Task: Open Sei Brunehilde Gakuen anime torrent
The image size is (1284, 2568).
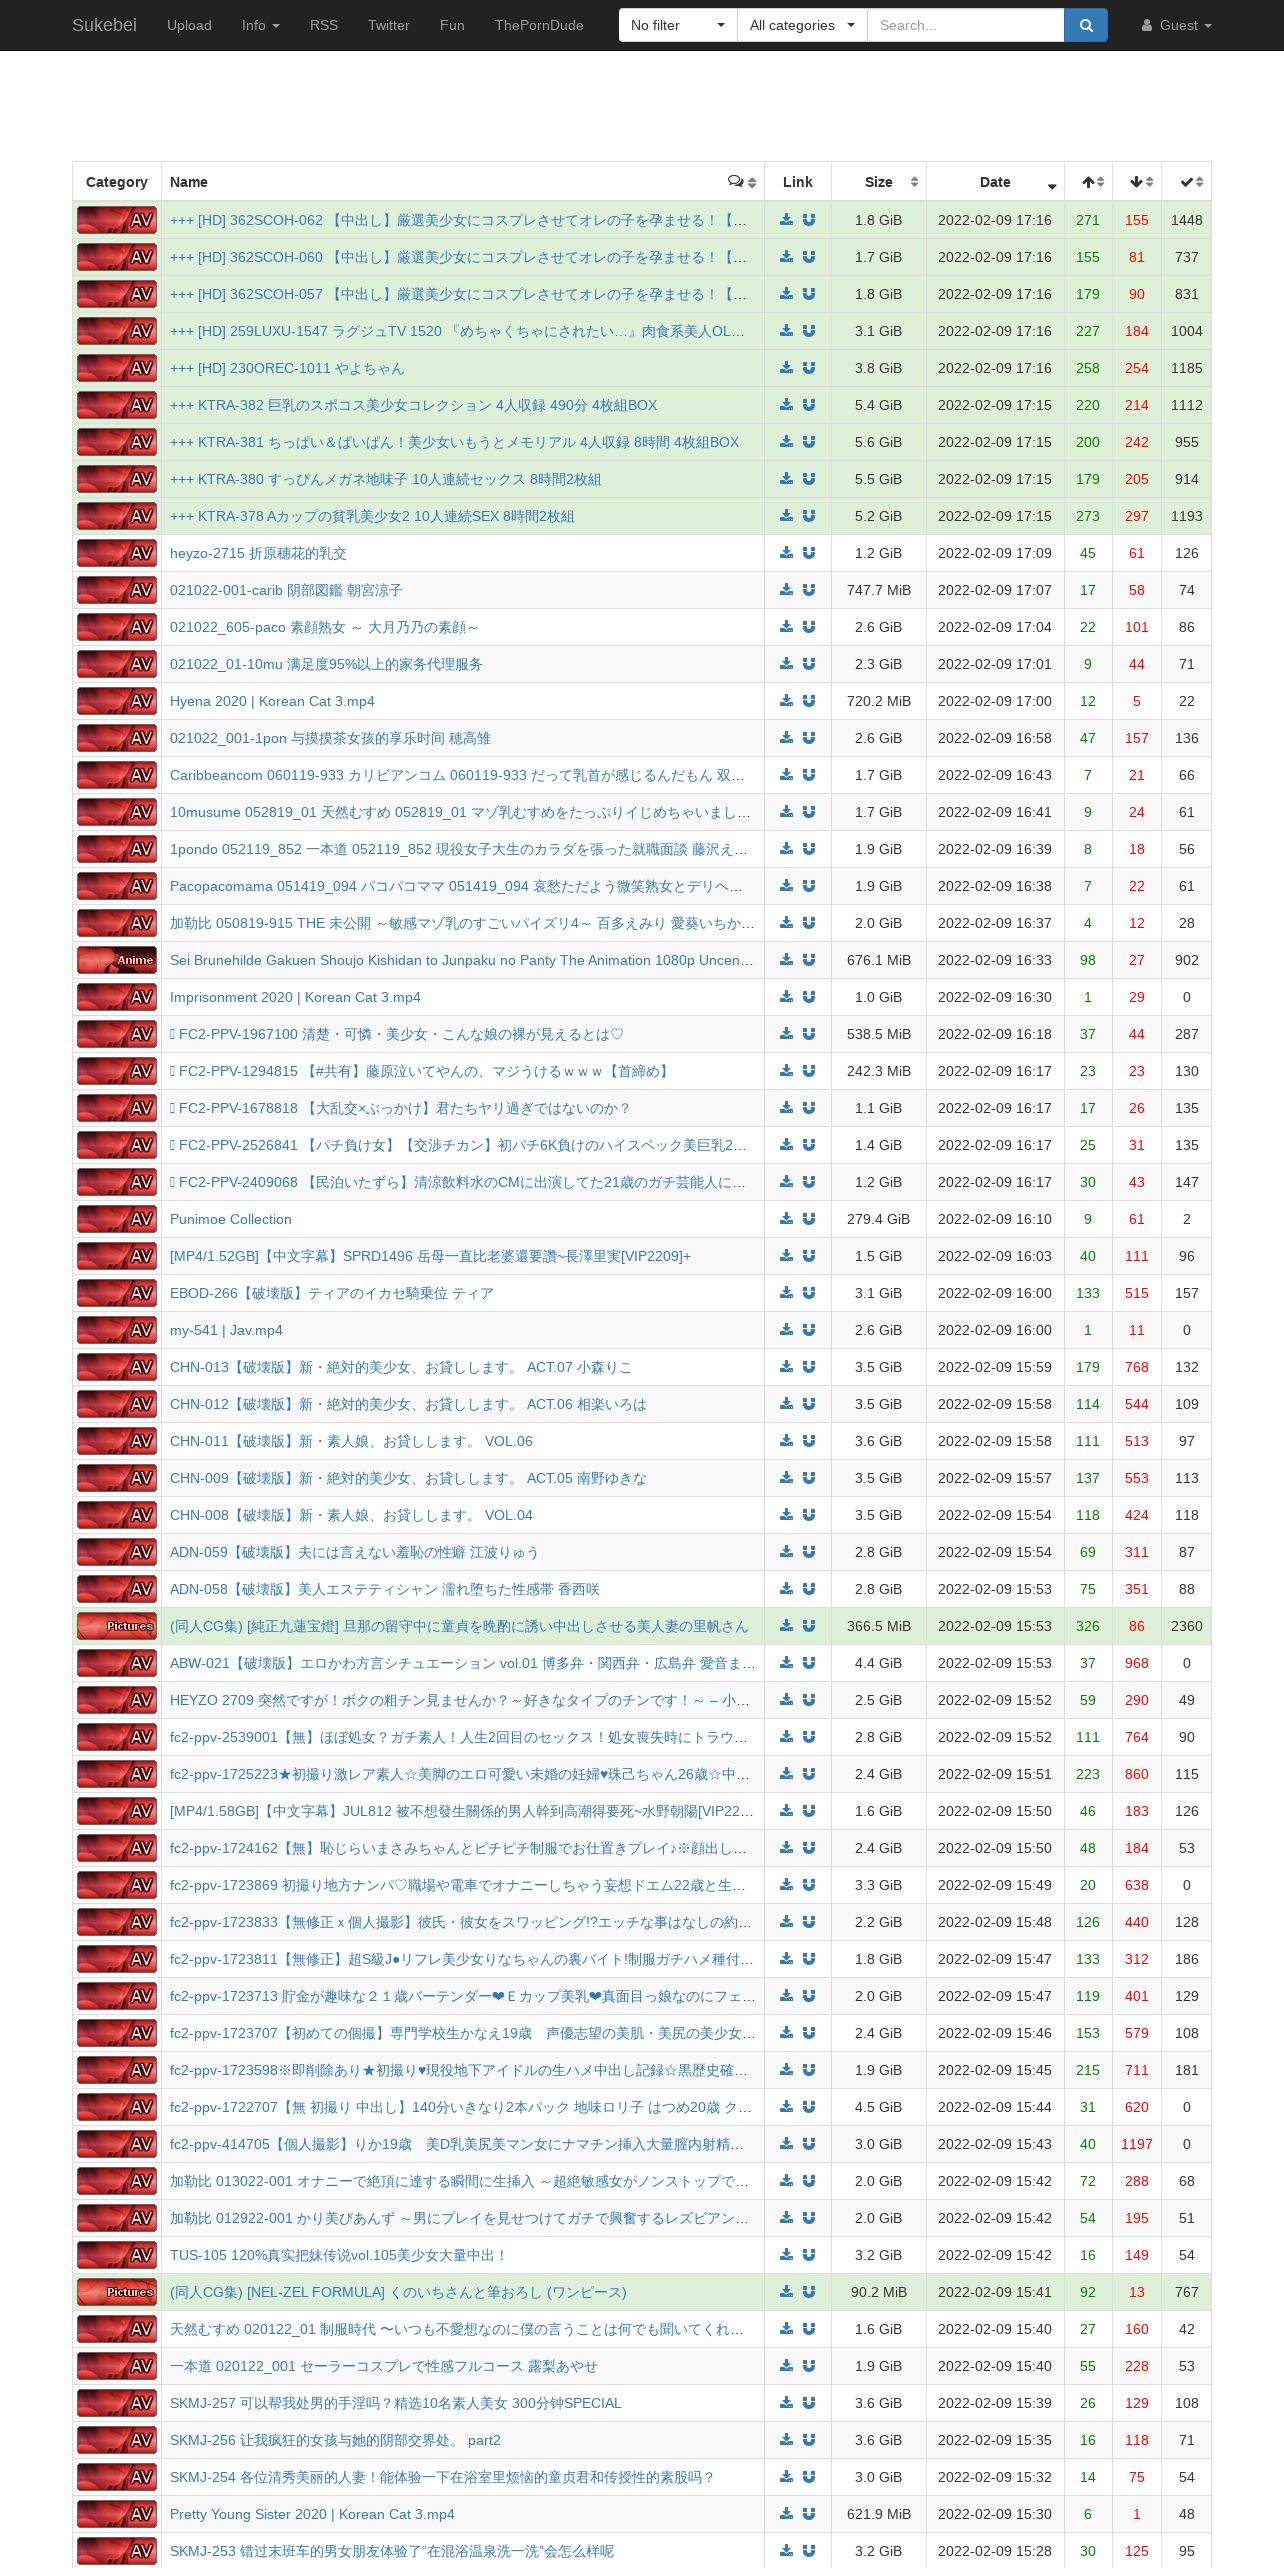Action: pos(462,960)
